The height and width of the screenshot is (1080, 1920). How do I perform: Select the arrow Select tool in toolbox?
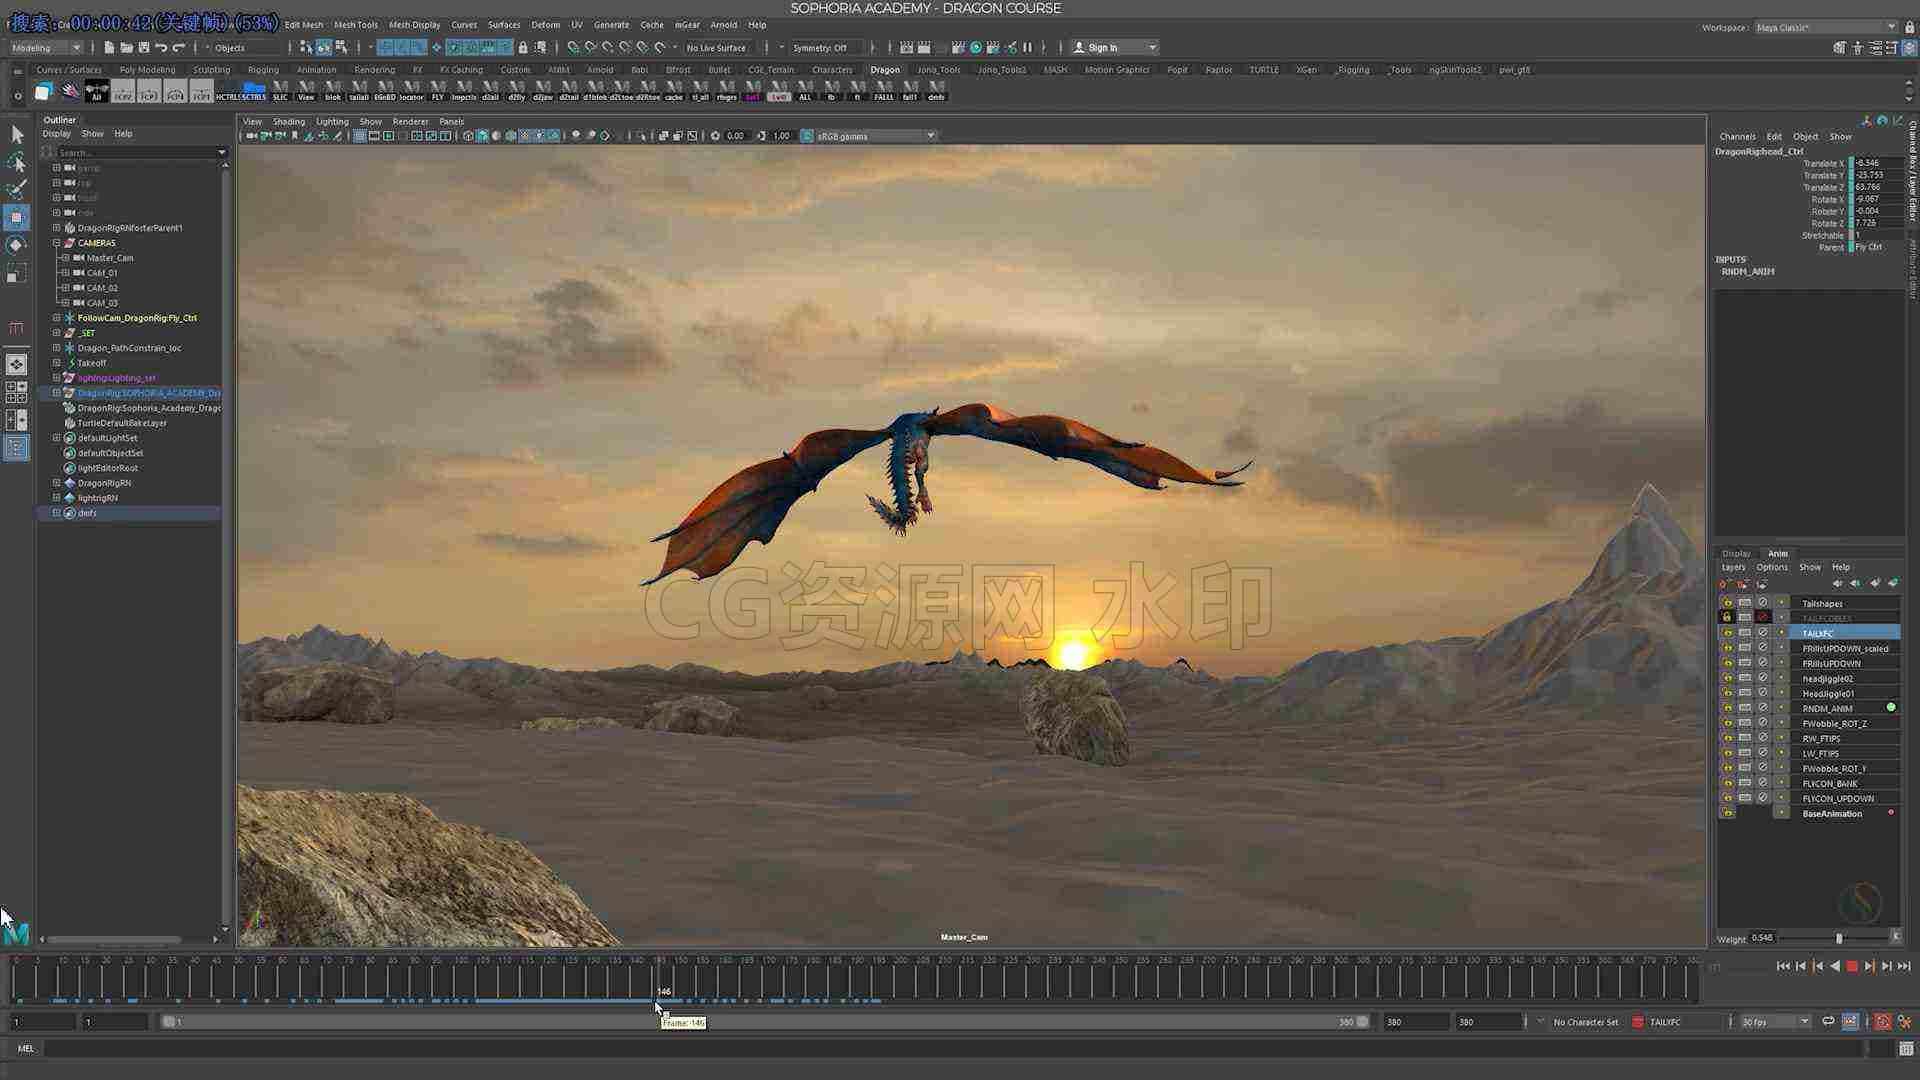pos(17,134)
